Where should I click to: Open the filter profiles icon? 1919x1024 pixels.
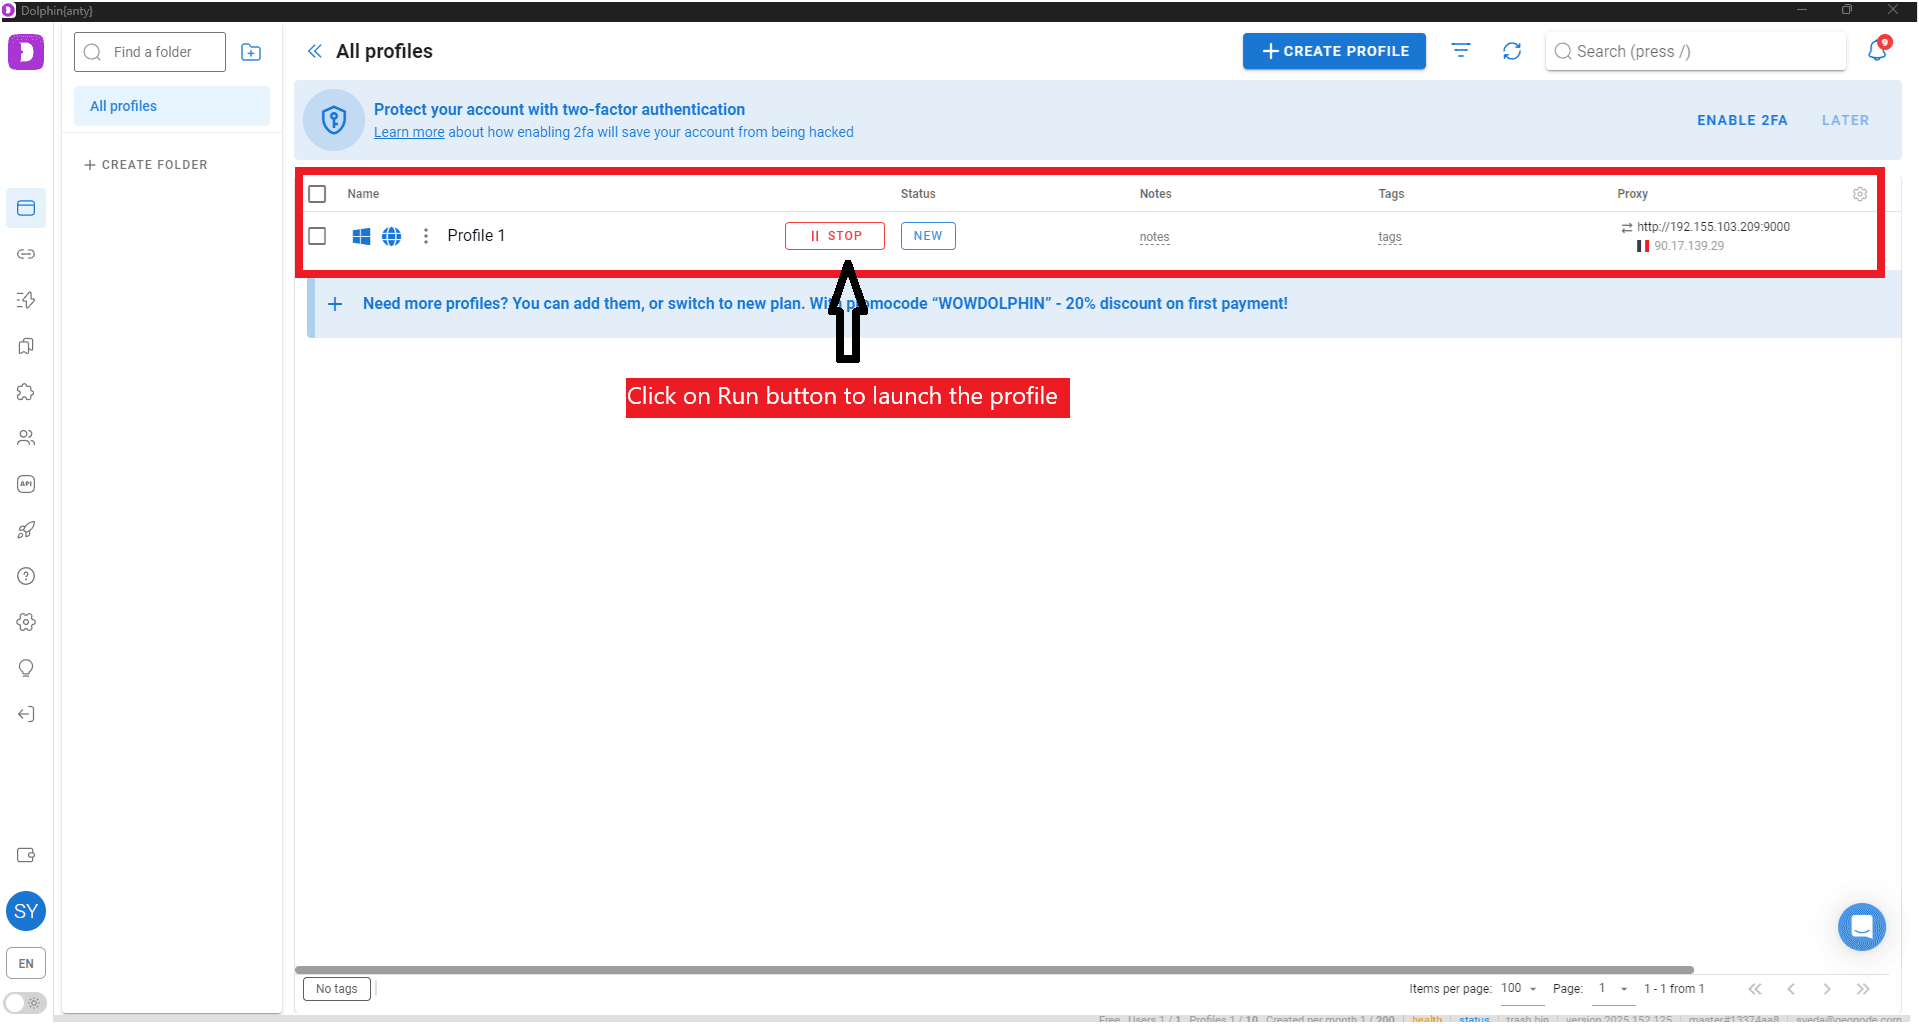(x=1460, y=51)
